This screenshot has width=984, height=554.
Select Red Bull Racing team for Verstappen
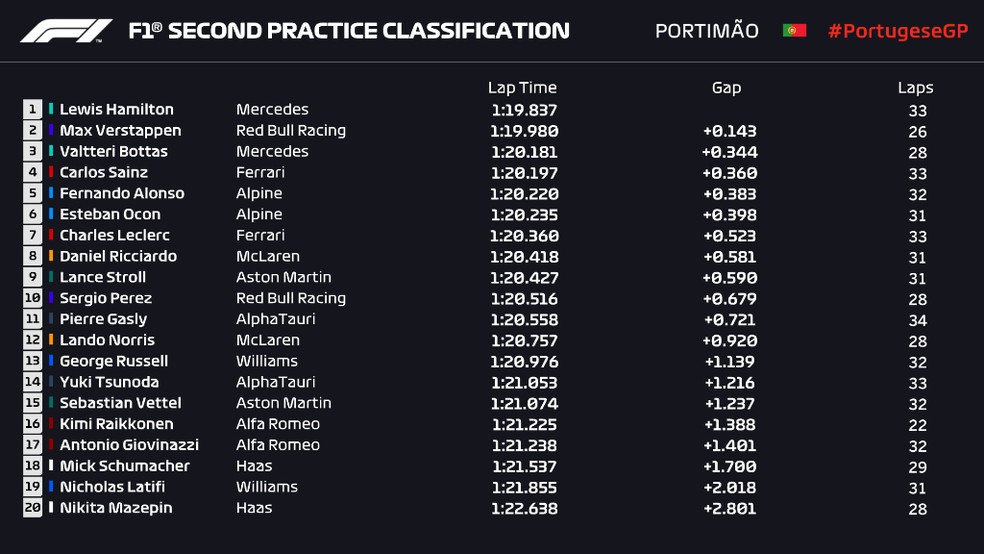point(290,131)
